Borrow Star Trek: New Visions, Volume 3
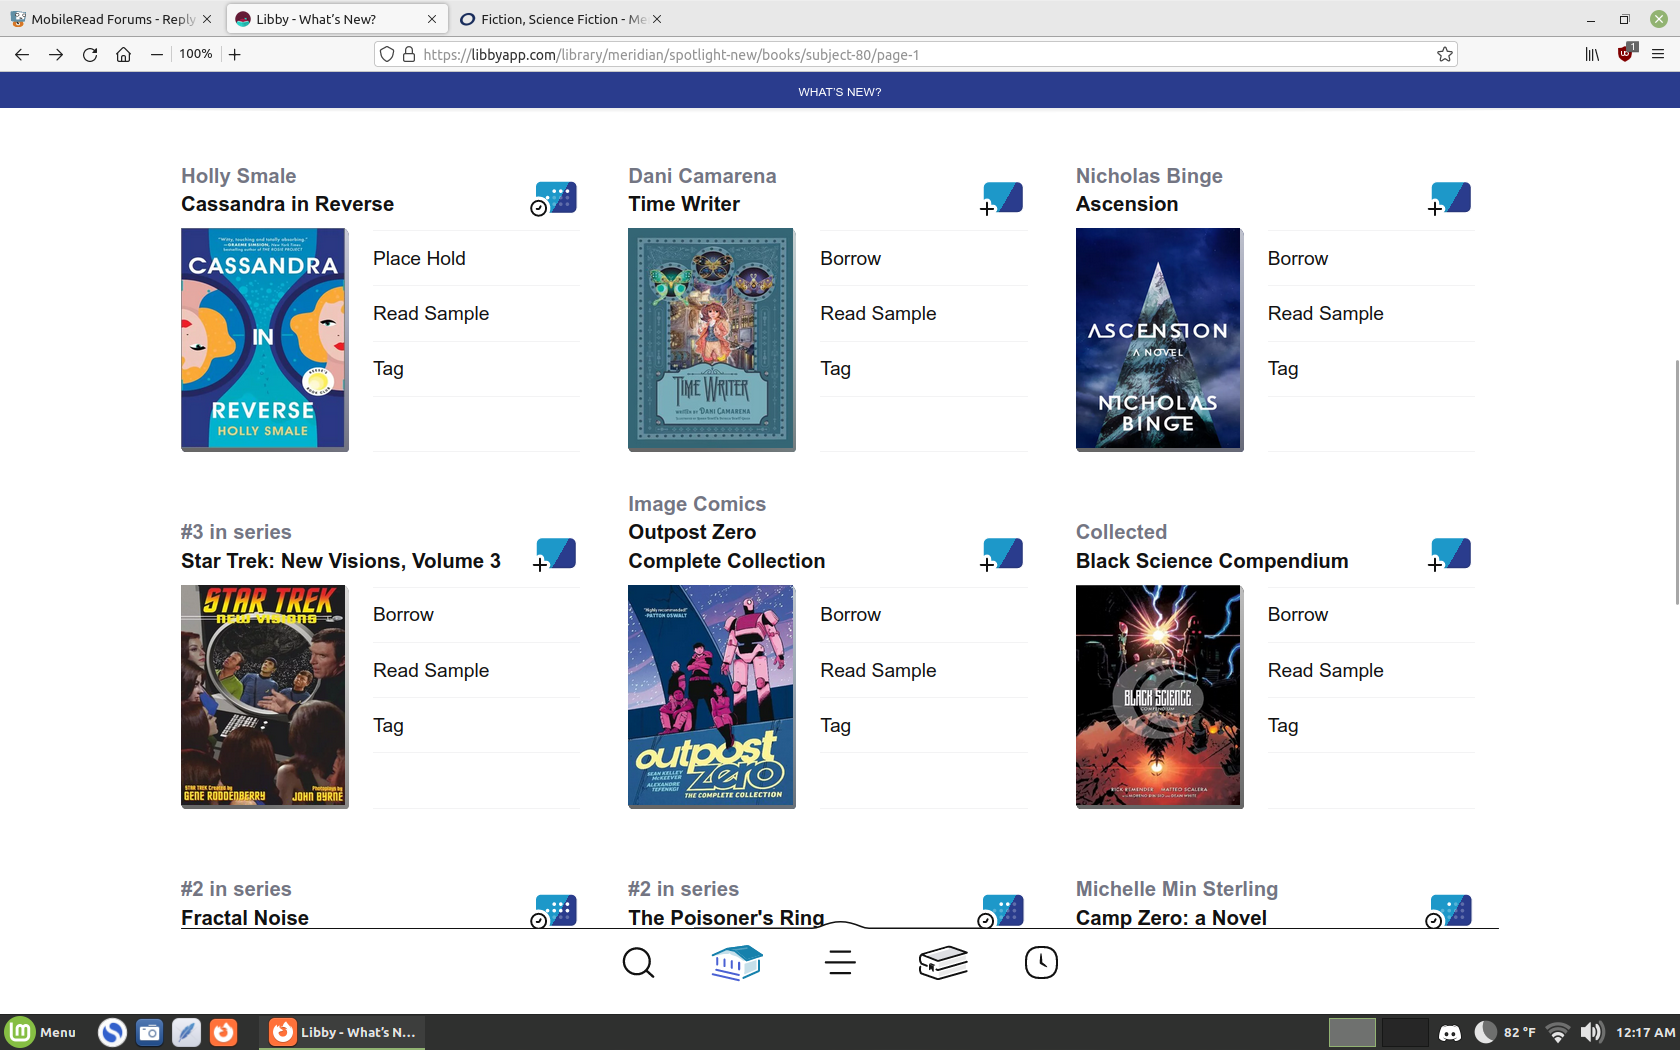Image resolution: width=1680 pixels, height=1050 pixels. coord(476,614)
